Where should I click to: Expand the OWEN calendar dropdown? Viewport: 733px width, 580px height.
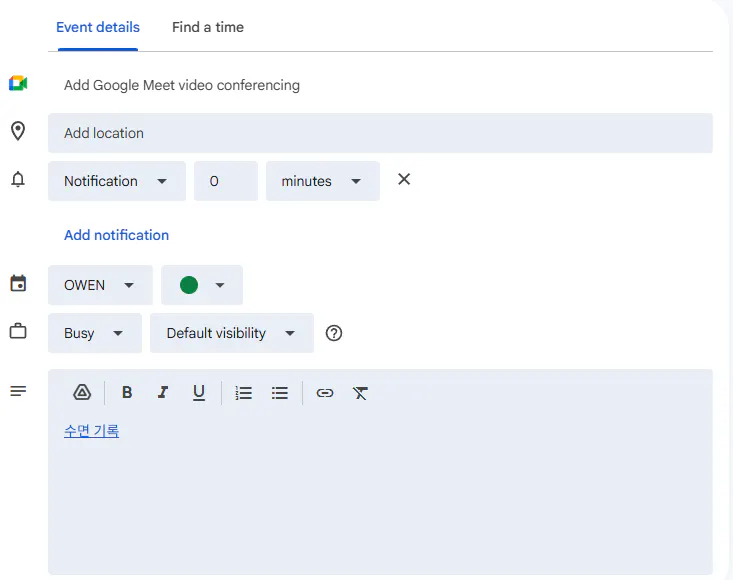[x=100, y=285]
